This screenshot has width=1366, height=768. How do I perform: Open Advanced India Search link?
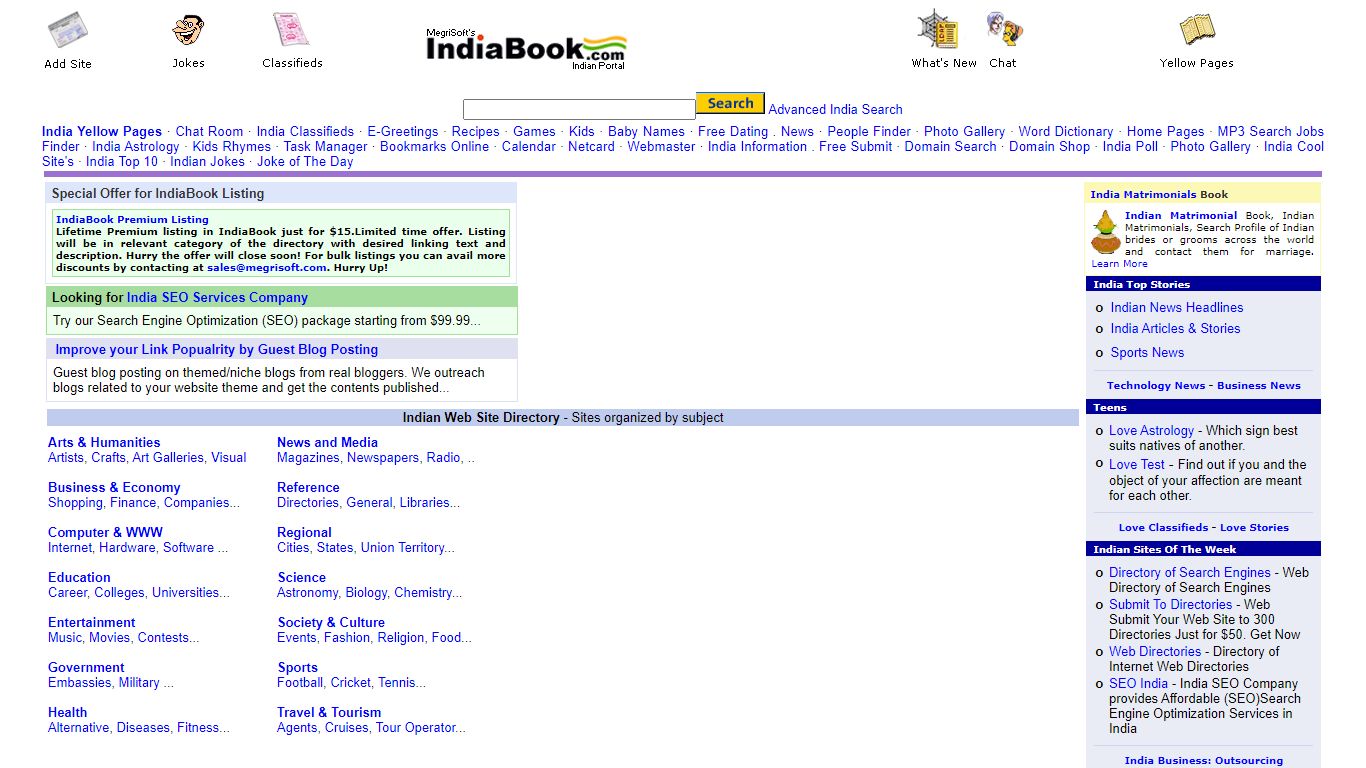(835, 109)
